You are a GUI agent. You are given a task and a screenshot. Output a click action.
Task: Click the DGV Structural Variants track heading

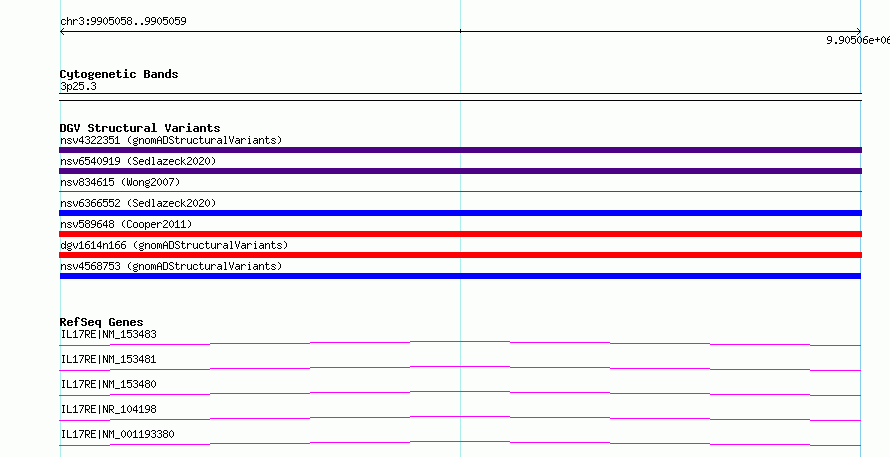(x=140, y=128)
